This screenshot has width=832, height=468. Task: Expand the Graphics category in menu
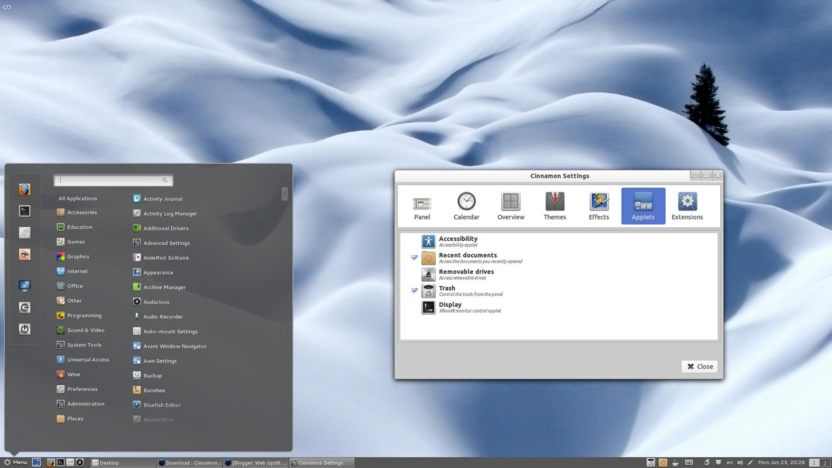tap(77, 257)
